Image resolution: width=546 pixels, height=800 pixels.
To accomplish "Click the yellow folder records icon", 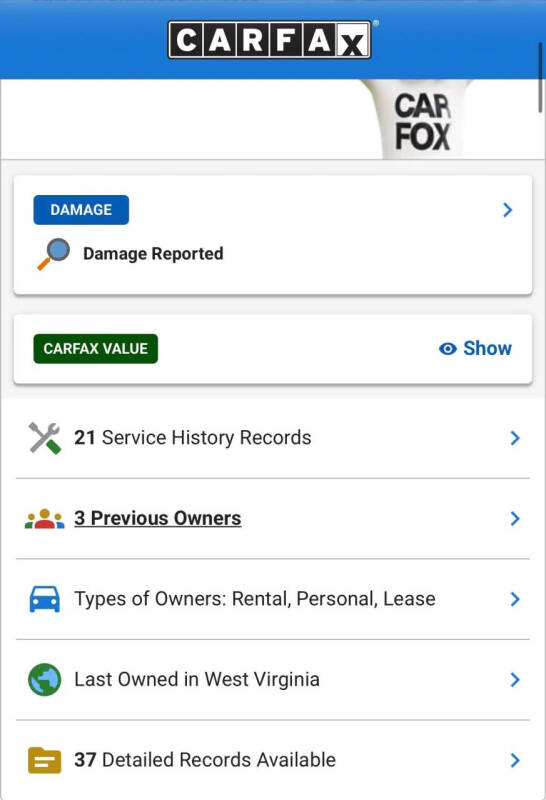I will coord(44,760).
